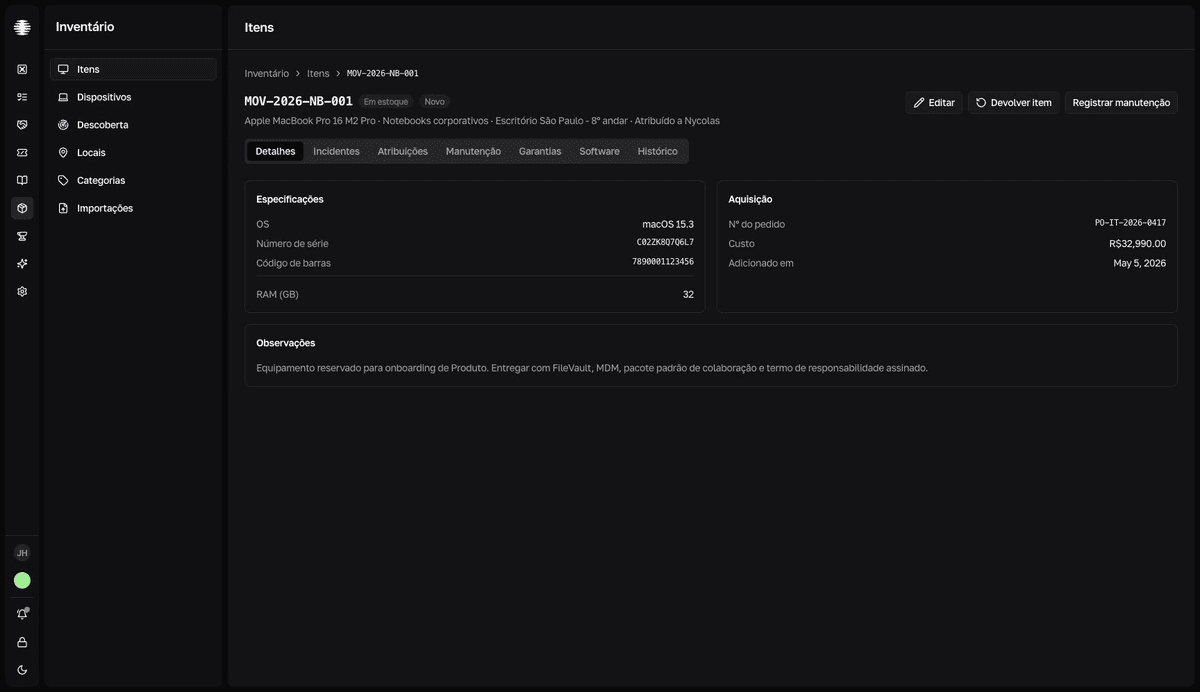Click the serial number C02ZK8Q7Q6L7
This screenshot has width=1200, height=692.
(665, 243)
